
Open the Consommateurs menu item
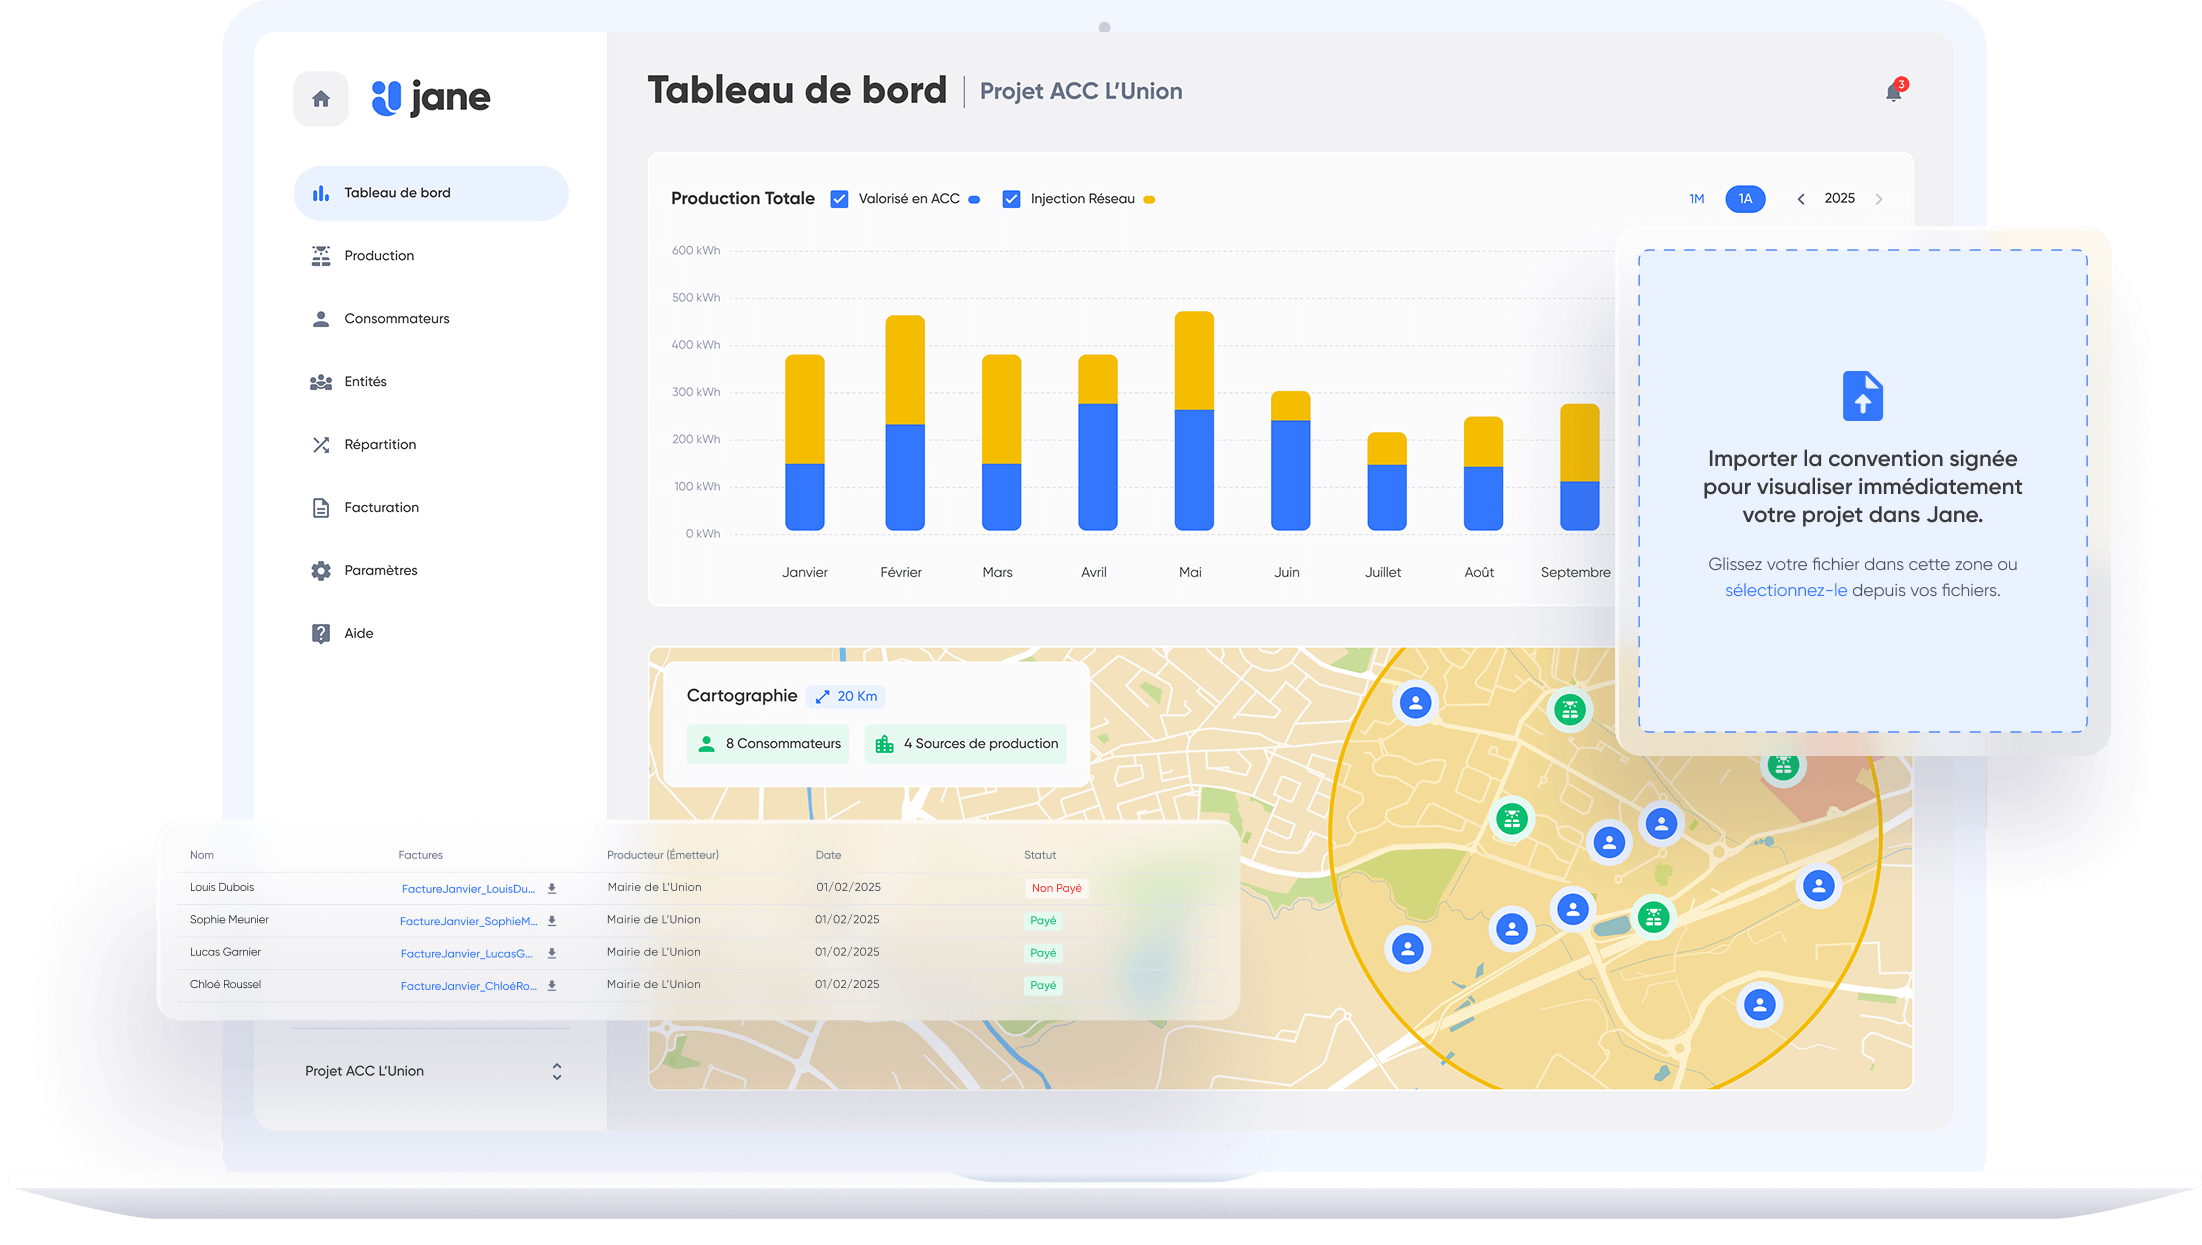396,318
